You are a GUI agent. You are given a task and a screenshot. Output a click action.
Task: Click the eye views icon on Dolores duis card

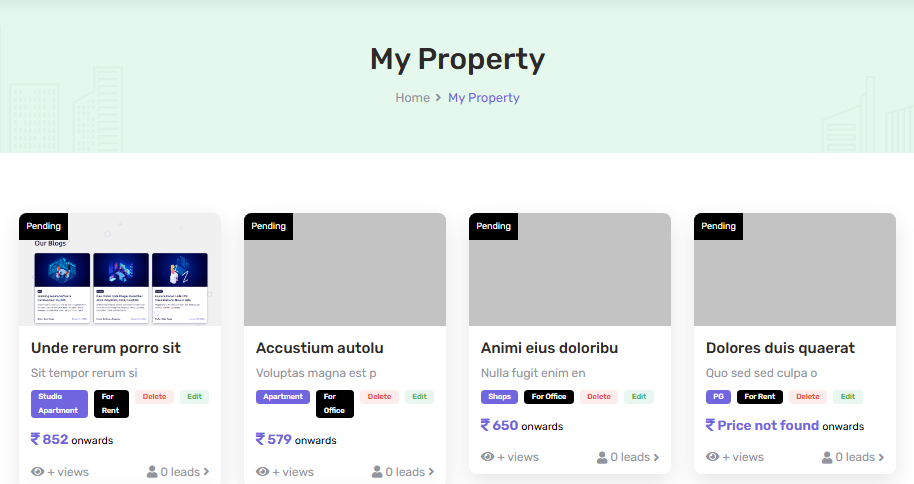pyautogui.click(x=713, y=457)
